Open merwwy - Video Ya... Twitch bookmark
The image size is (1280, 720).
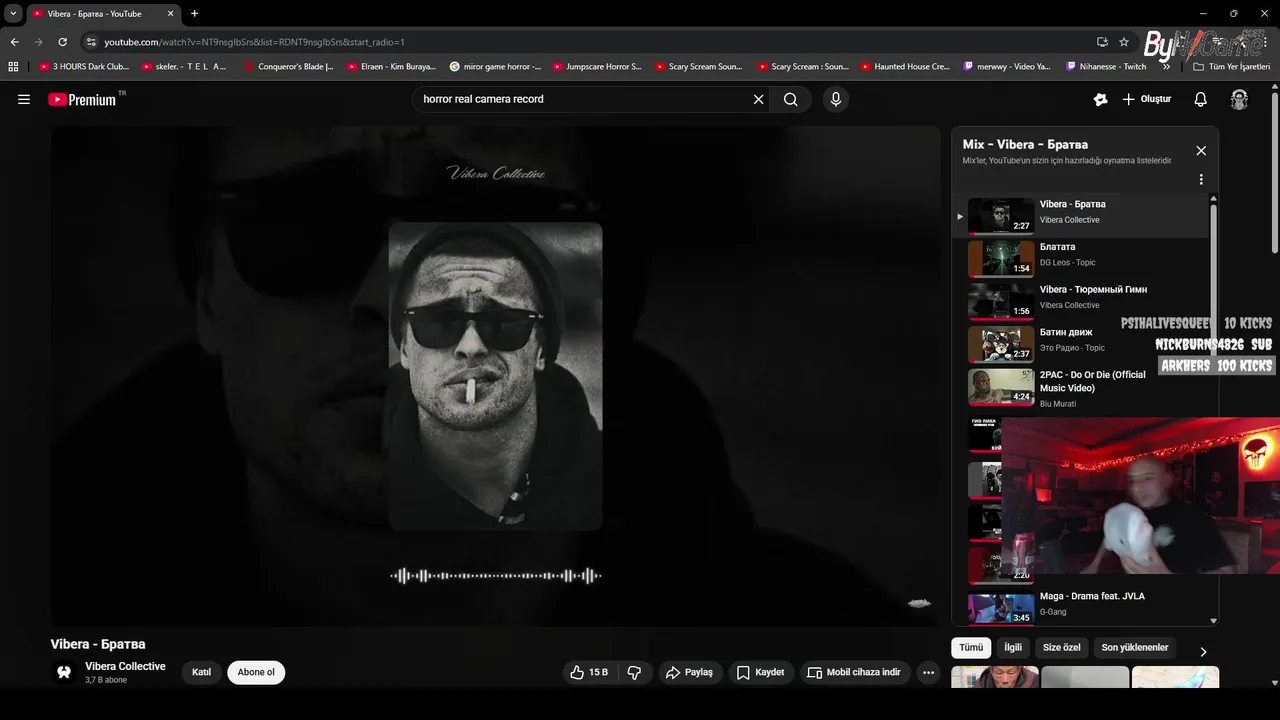pyautogui.click(x=1007, y=67)
